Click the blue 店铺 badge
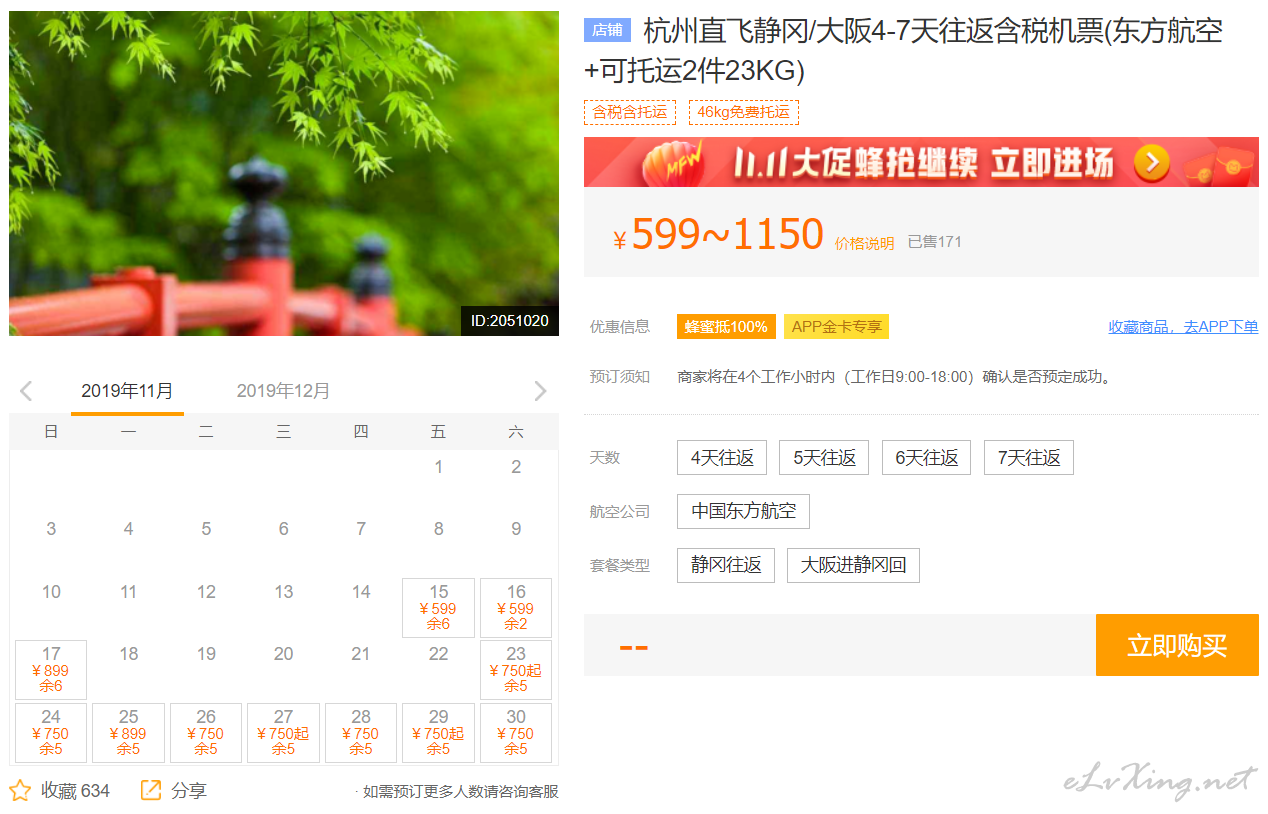The height and width of the screenshot is (814, 1268). (607, 30)
